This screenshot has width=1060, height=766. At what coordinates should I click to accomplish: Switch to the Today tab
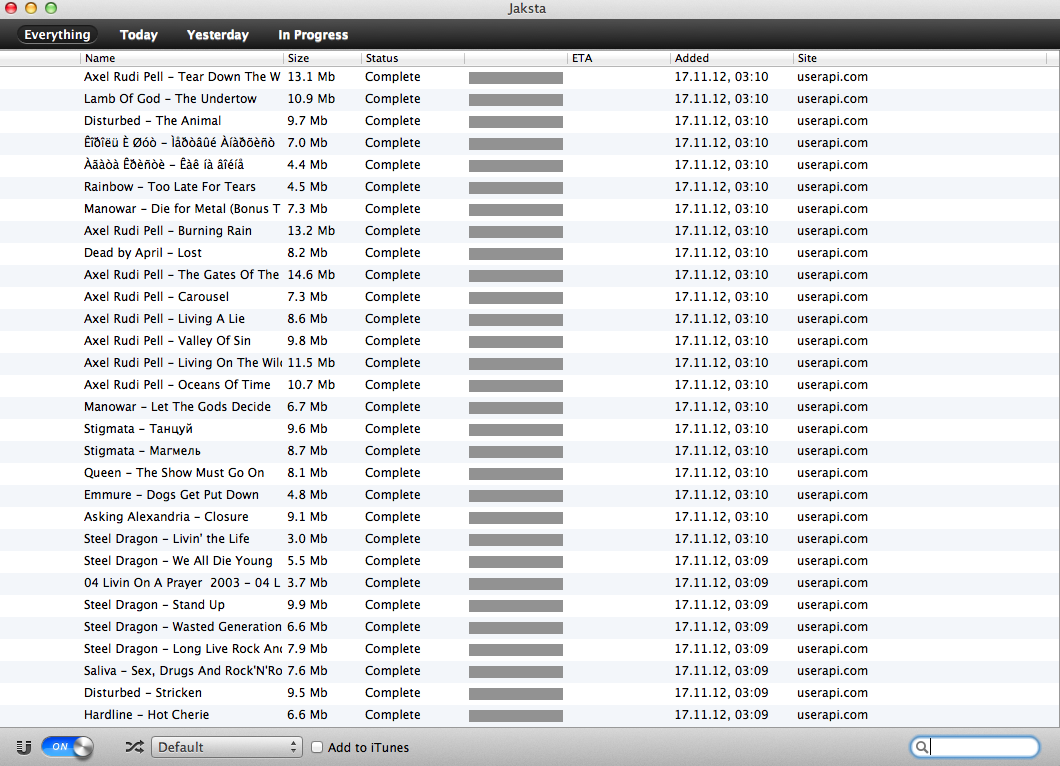(x=138, y=35)
